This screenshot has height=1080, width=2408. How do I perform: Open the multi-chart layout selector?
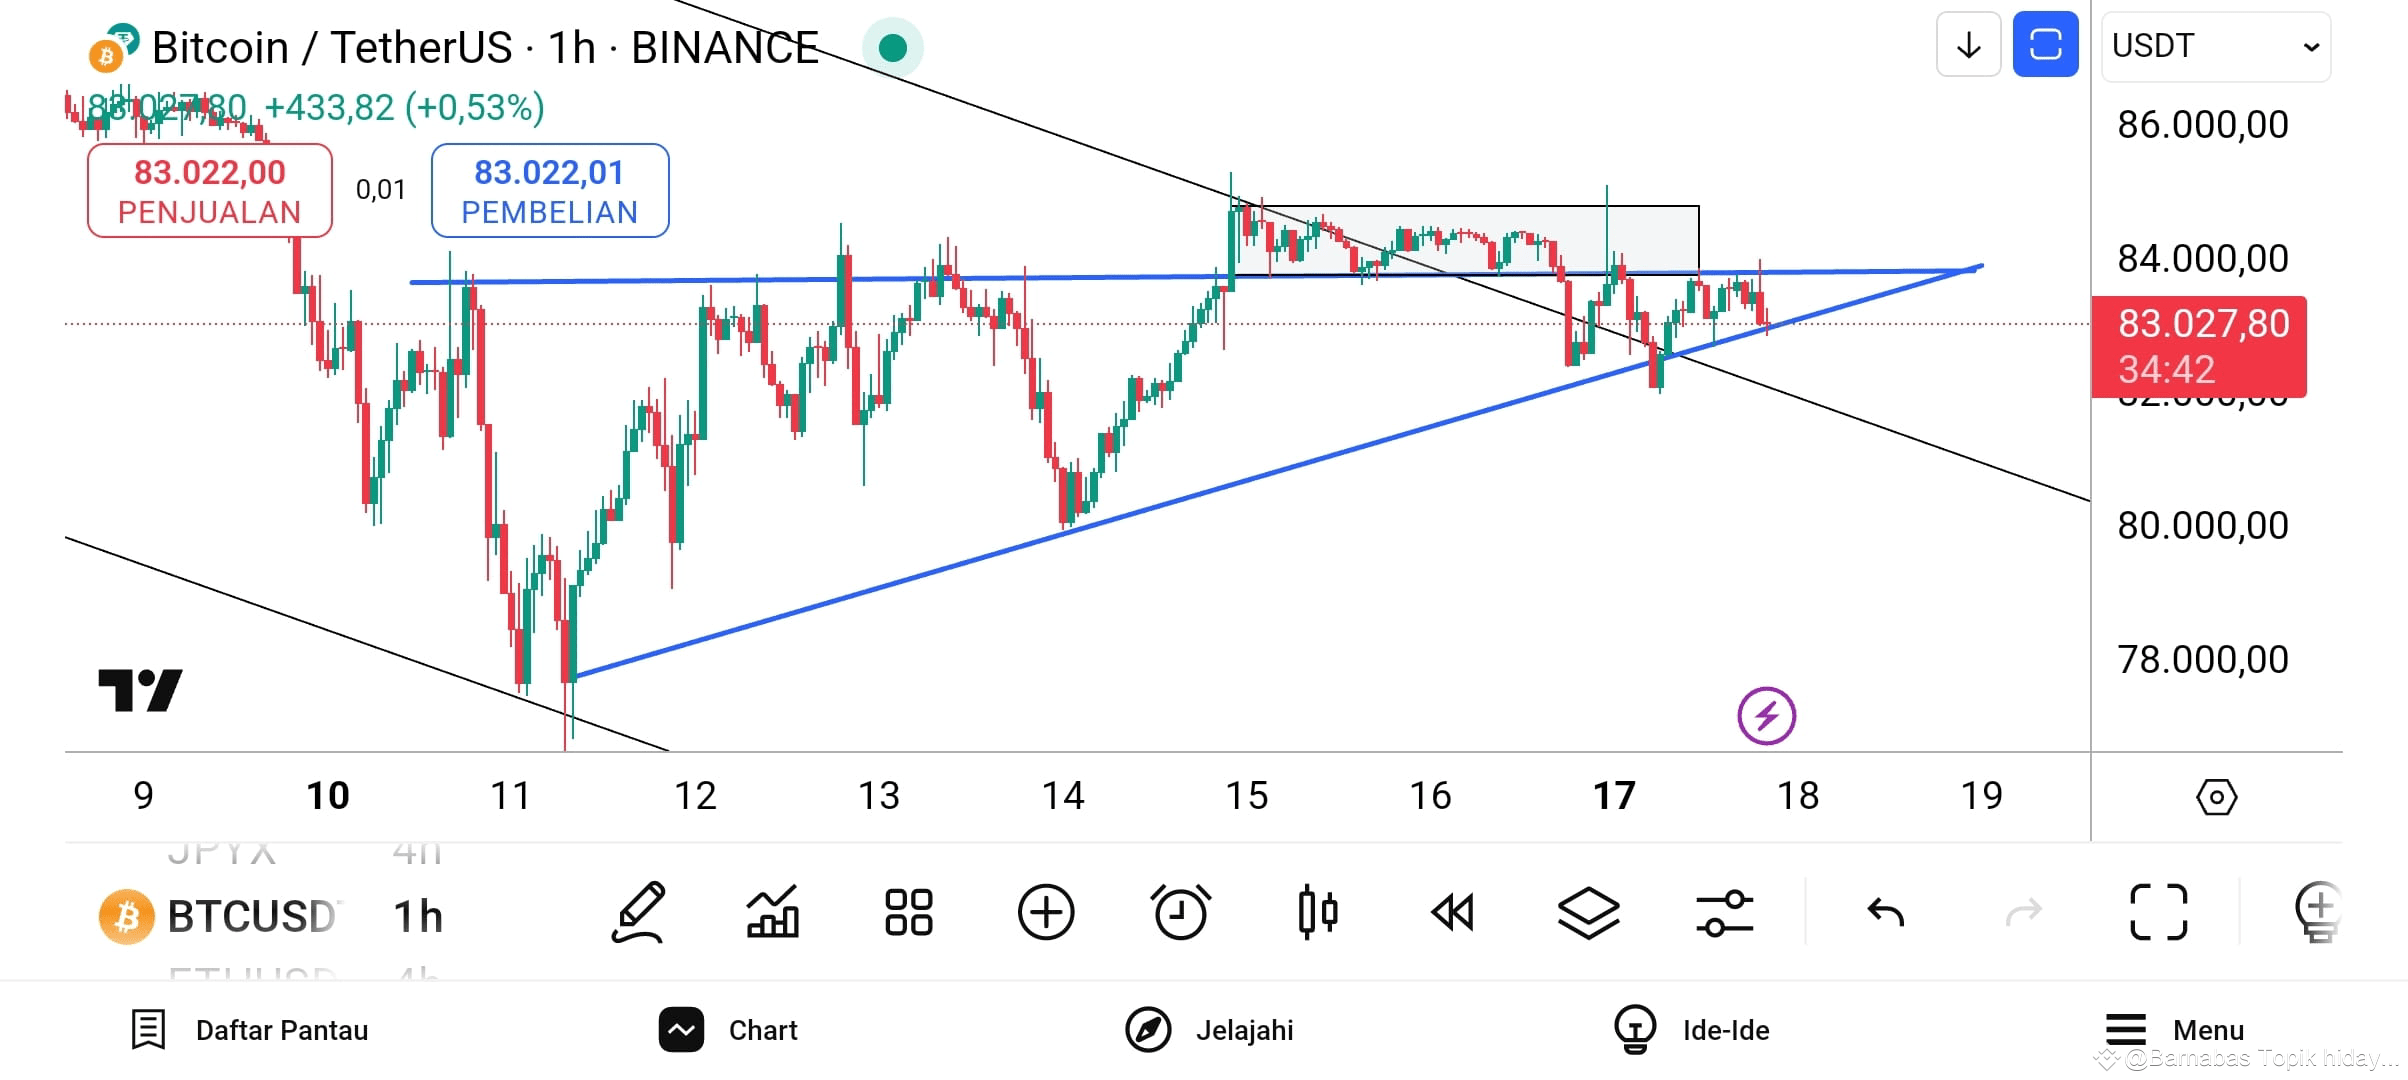tap(910, 912)
